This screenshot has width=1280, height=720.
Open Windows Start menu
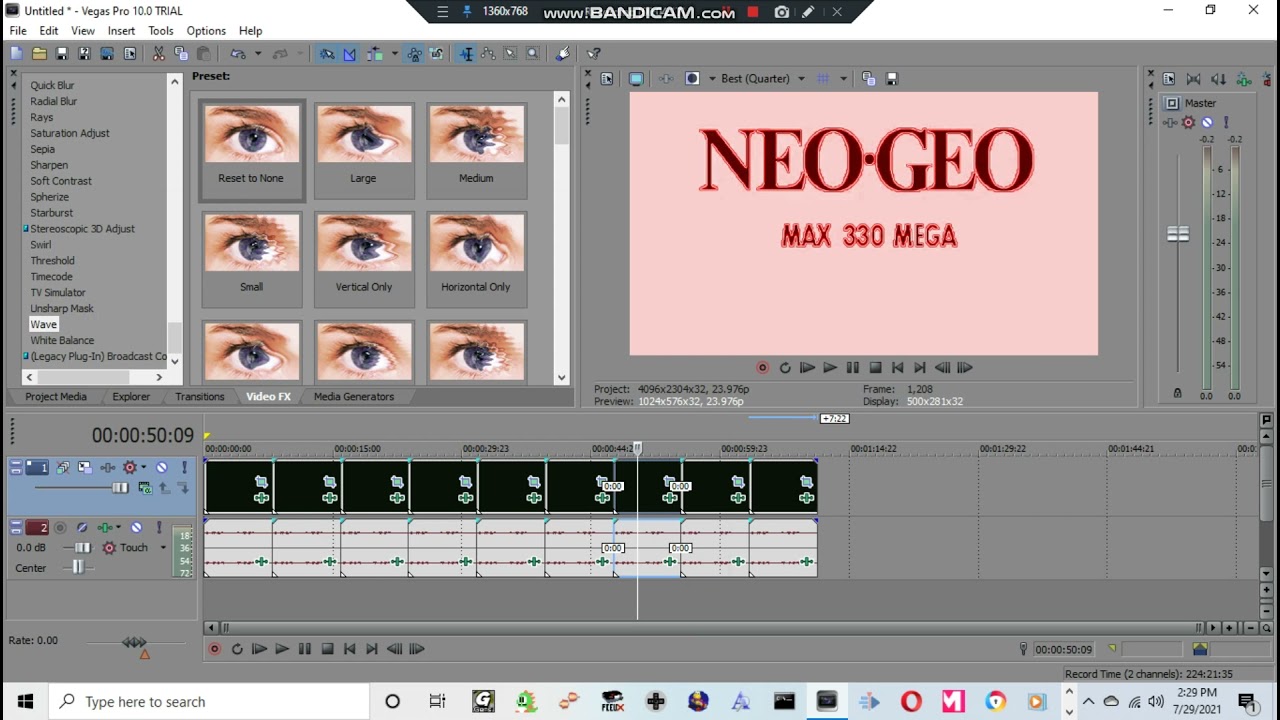(24, 702)
